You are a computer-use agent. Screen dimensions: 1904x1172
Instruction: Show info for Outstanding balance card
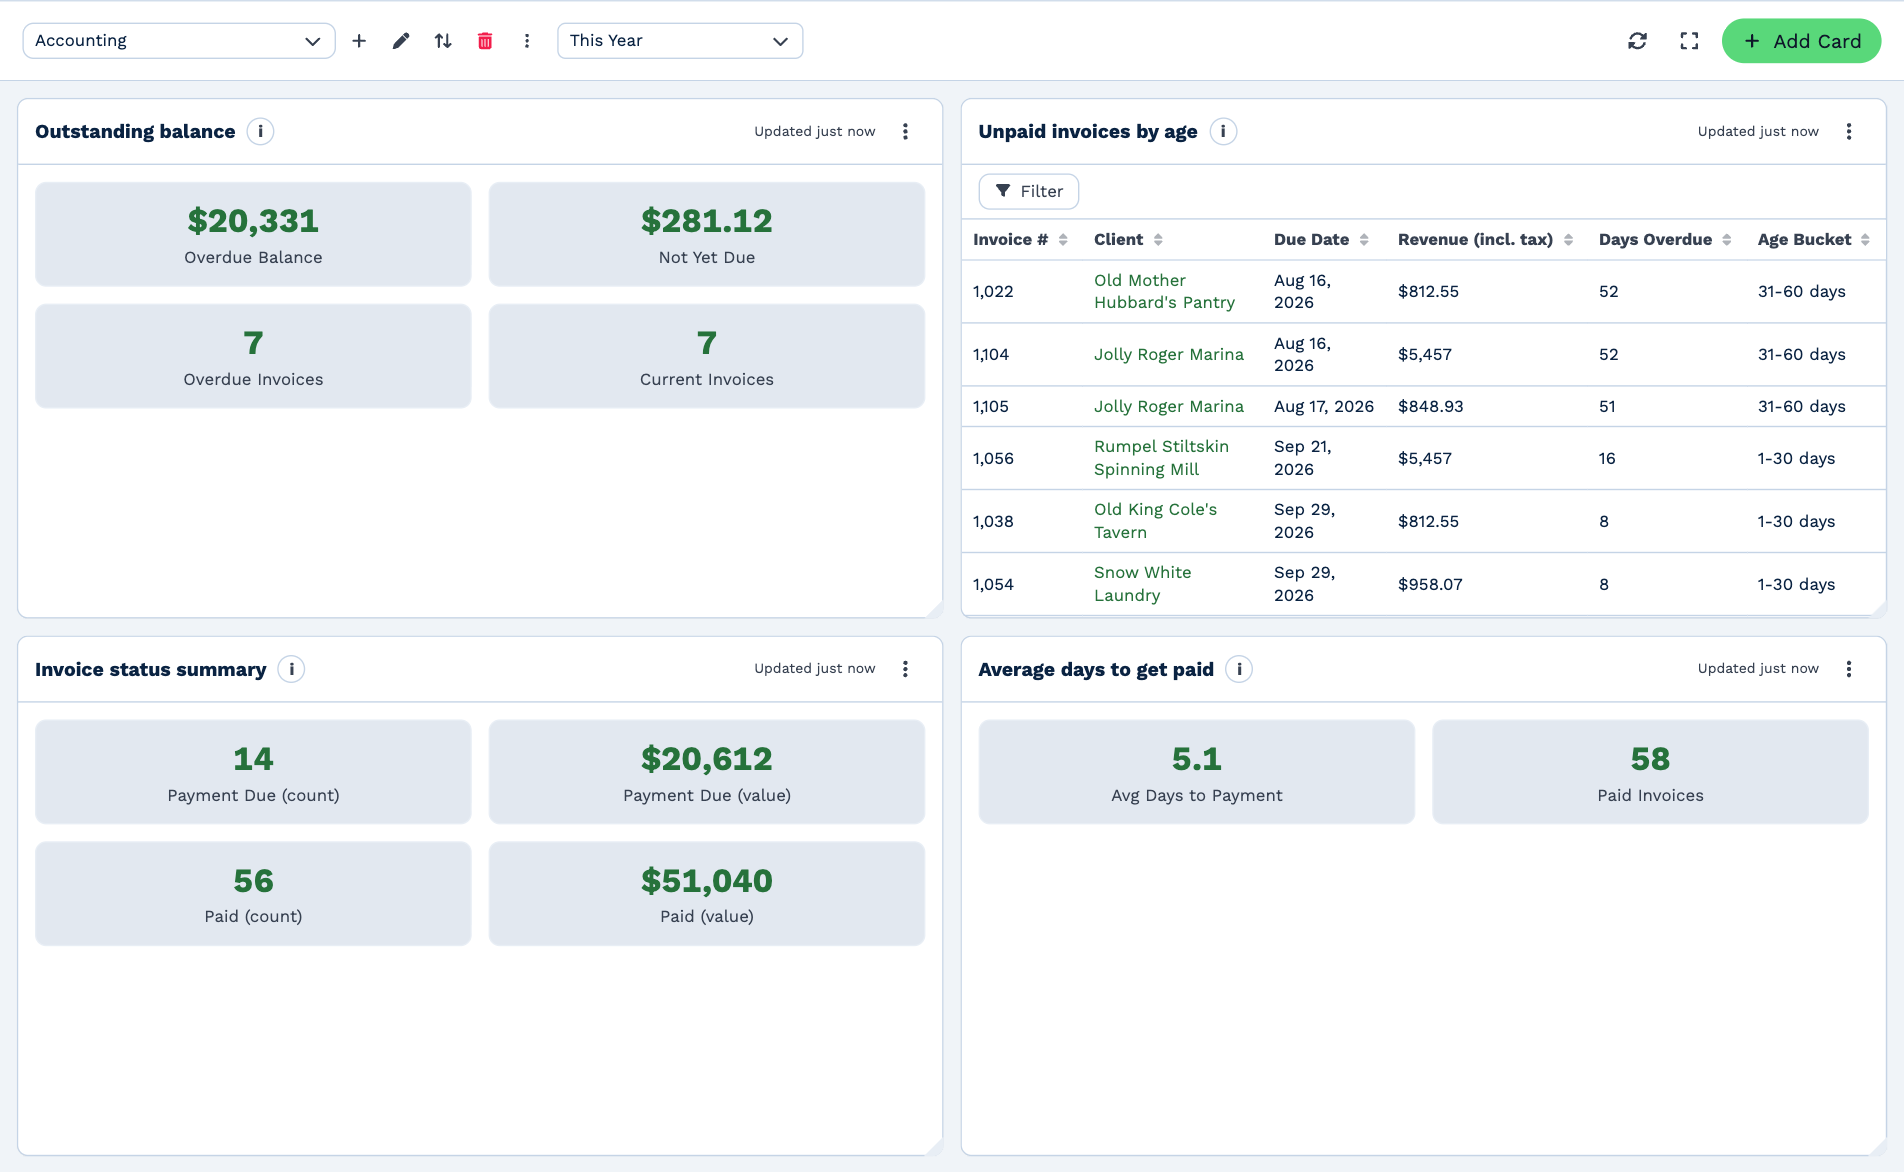(260, 131)
